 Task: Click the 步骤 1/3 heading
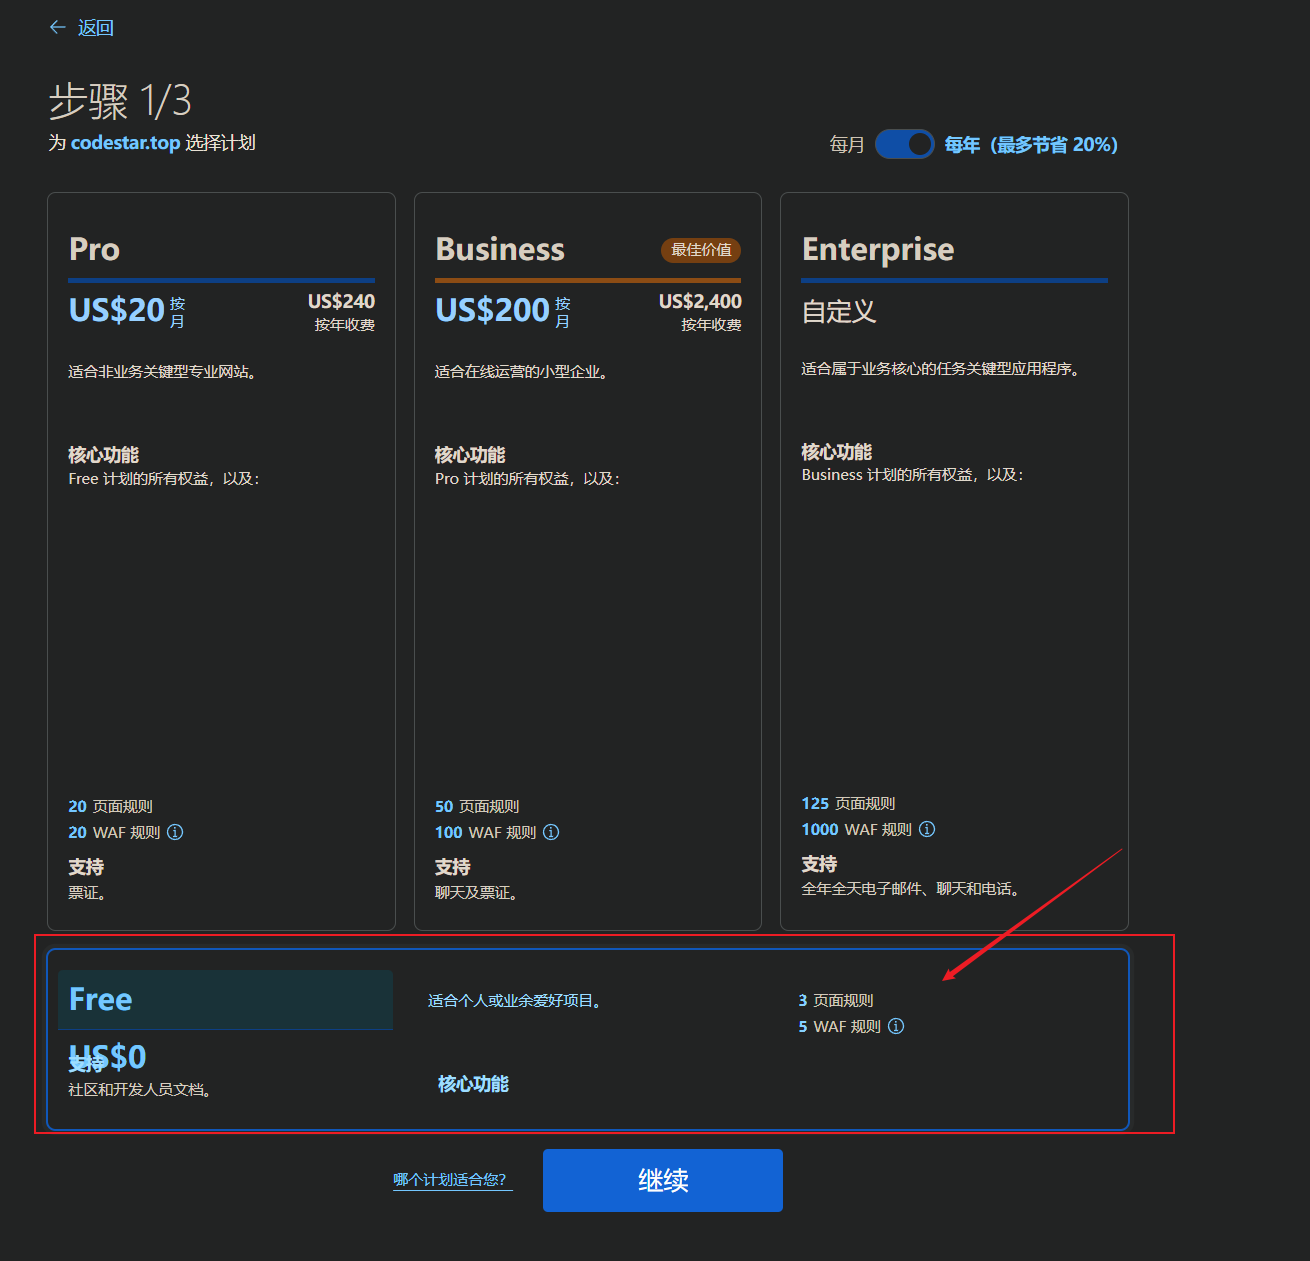(120, 101)
